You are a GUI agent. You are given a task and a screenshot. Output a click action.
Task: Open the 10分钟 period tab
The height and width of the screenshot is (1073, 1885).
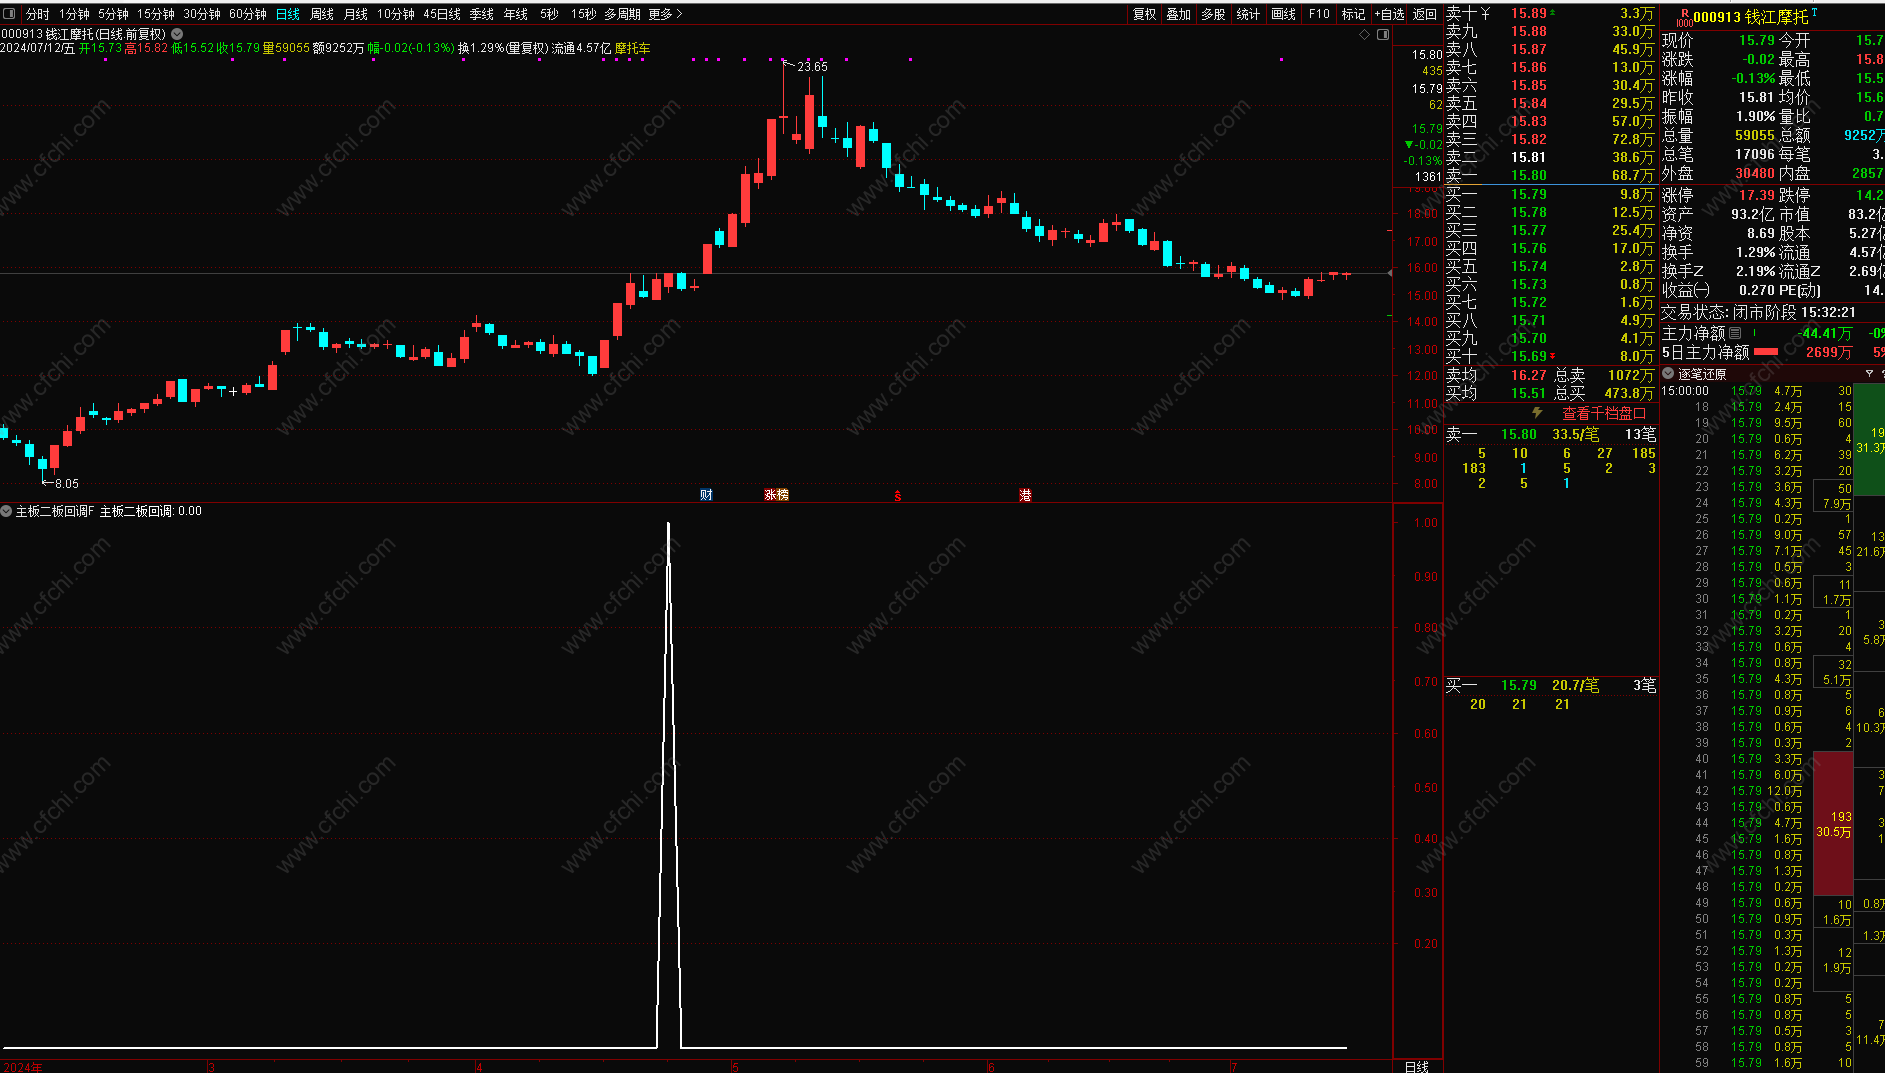pyautogui.click(x=396, y=14)
